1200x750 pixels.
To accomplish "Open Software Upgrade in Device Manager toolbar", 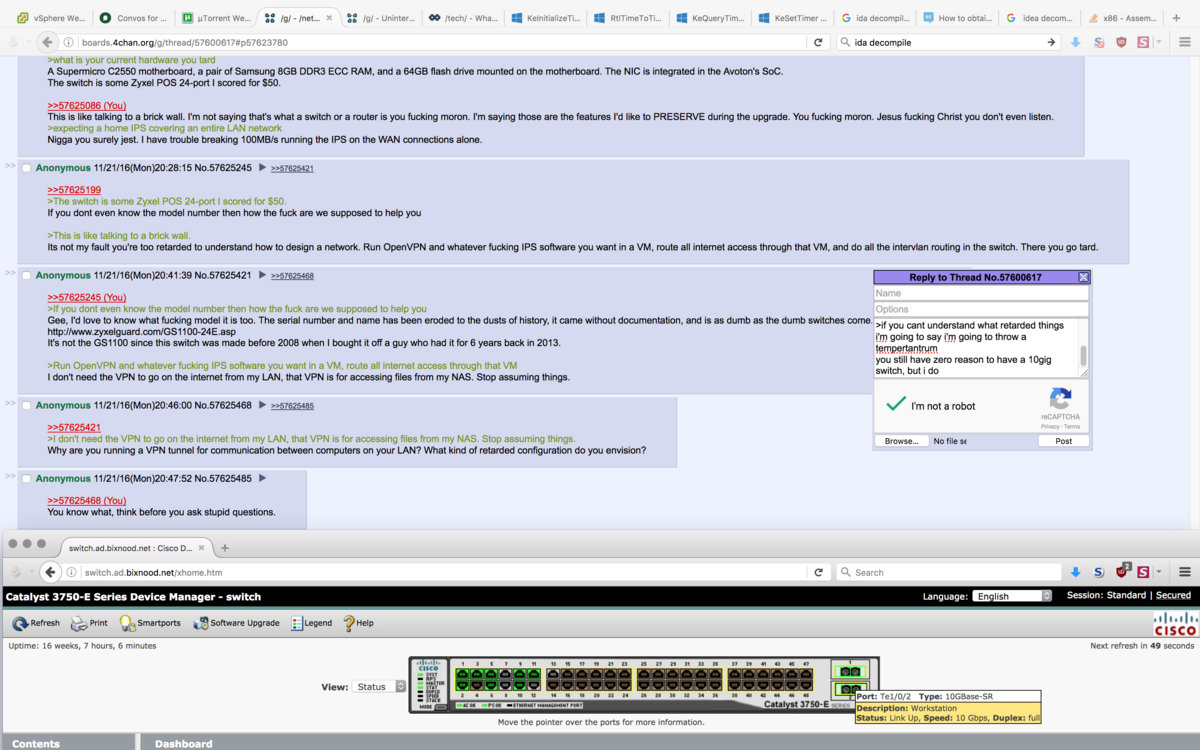I will pos(201,623).
